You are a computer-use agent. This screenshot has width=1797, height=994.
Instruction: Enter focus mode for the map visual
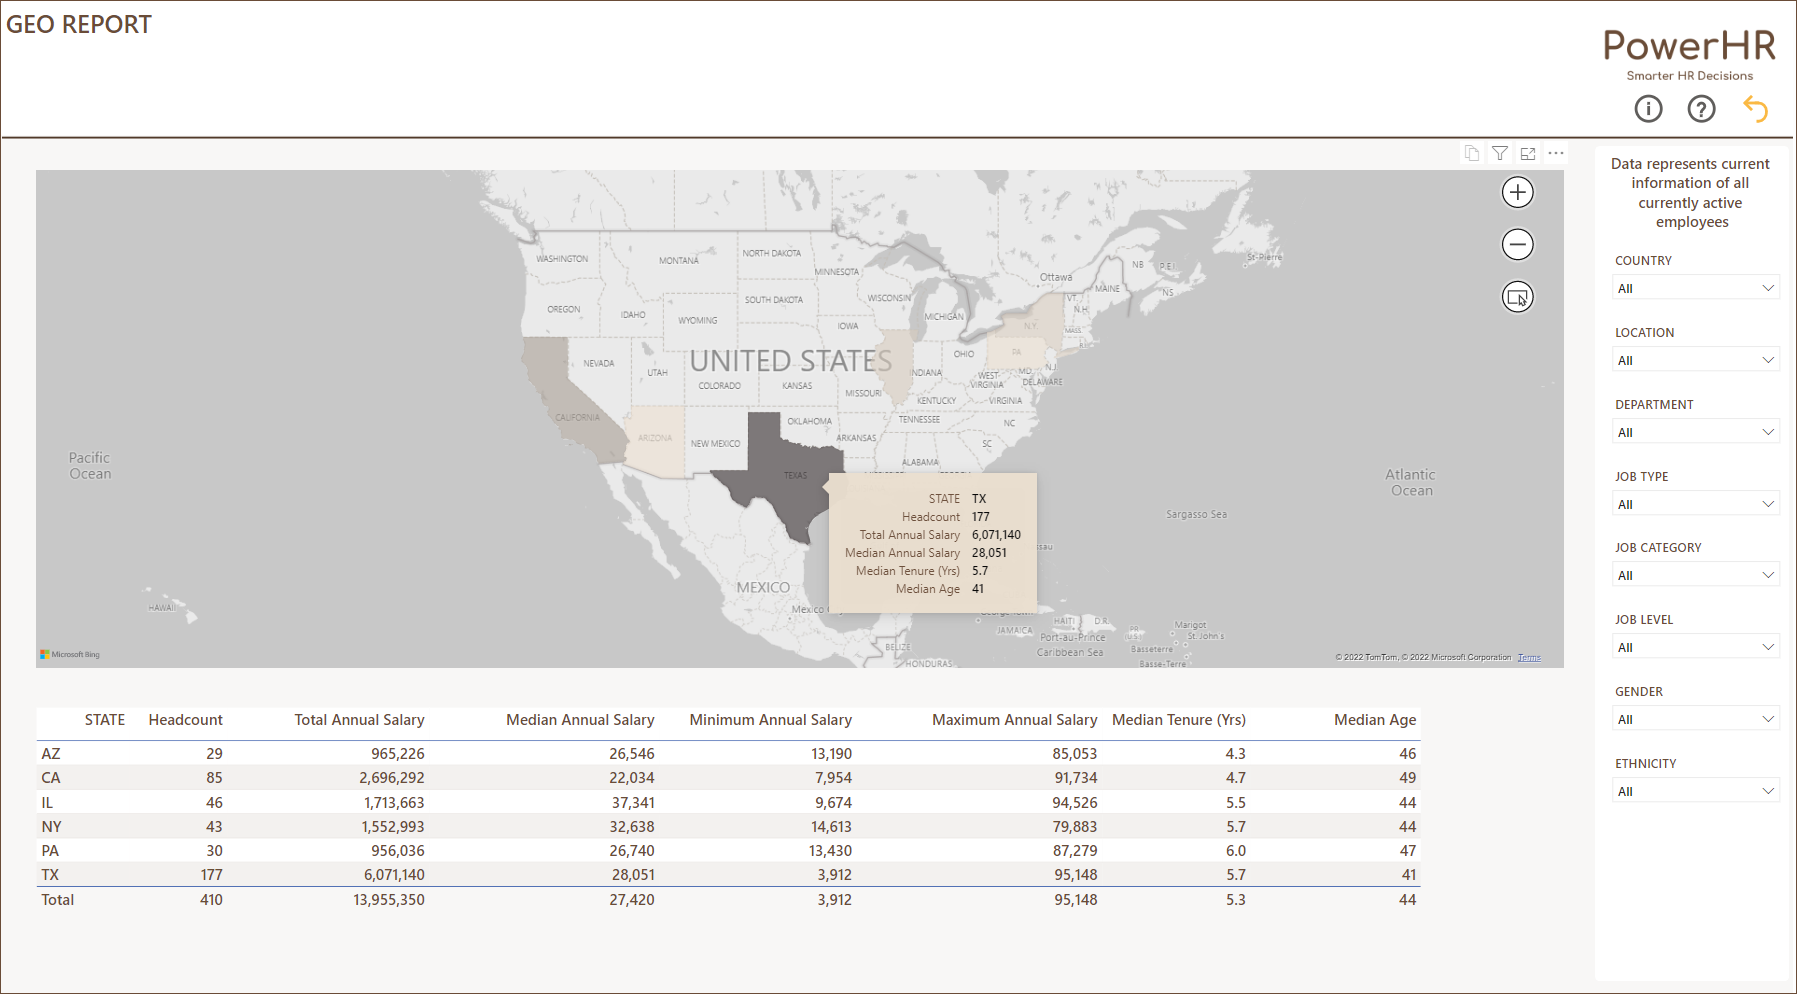pos(1528,153)
